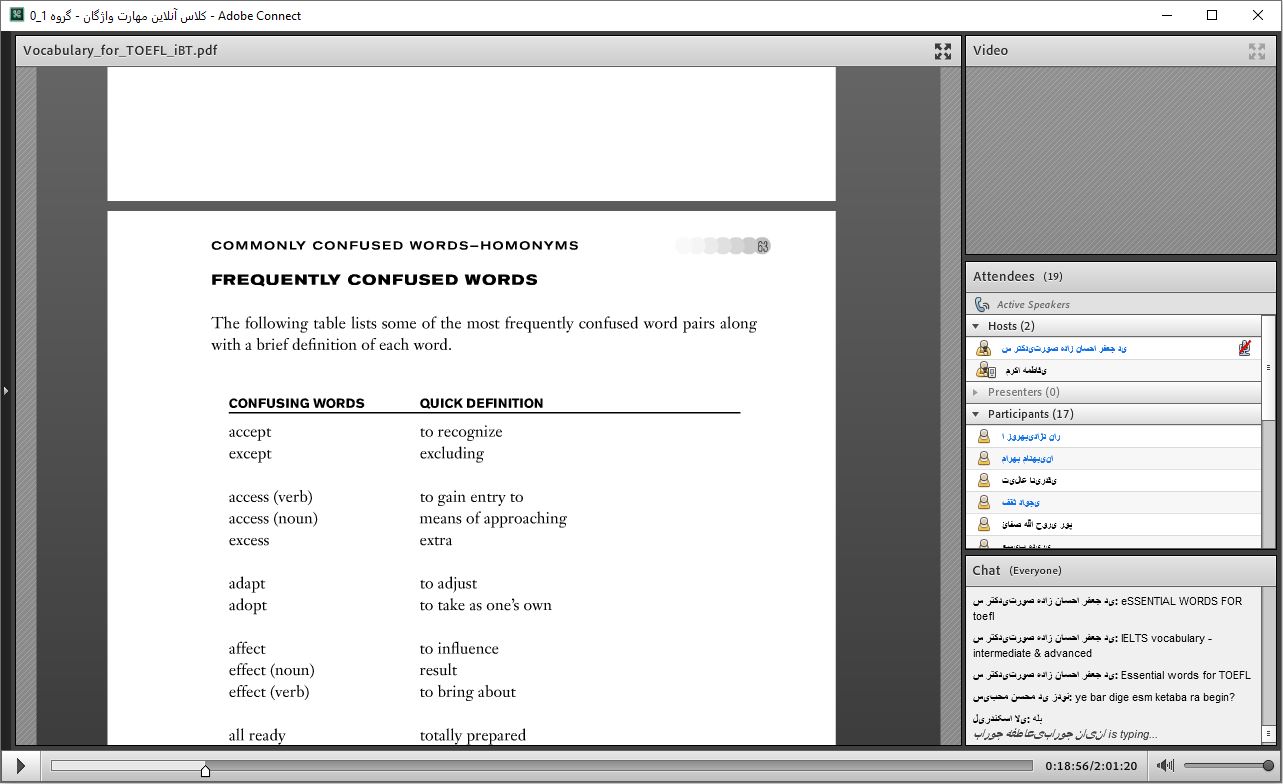Click the 'CONFUSING WORDS' column header
The height and width of the screenshot is (784, 1283).
(x=296, y=404)
